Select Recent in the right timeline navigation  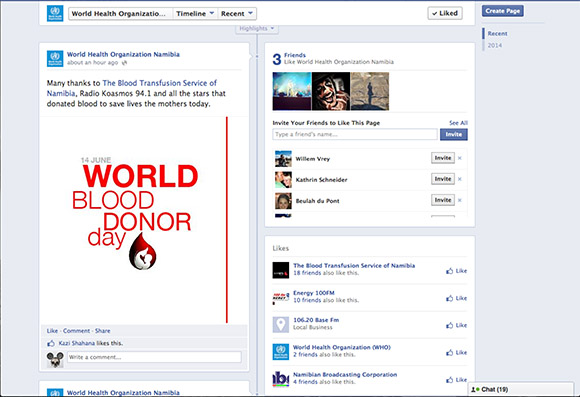pyautogui.click(x=497, y=33)
